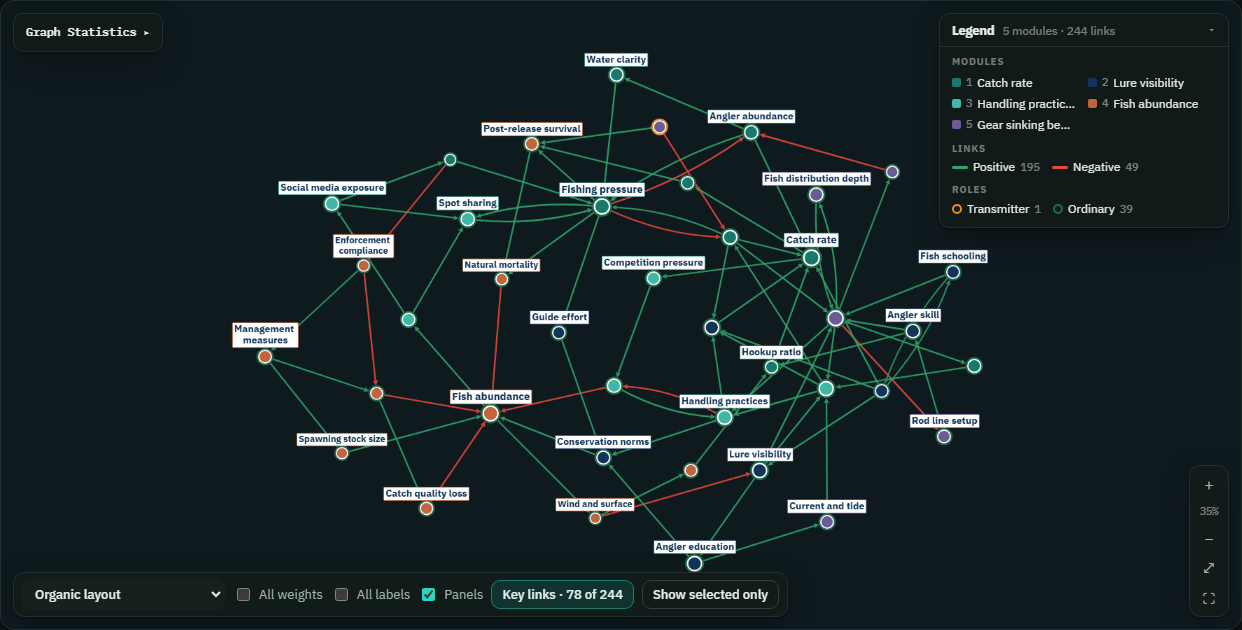Select the Spawning stock size node

click(342, 453)
